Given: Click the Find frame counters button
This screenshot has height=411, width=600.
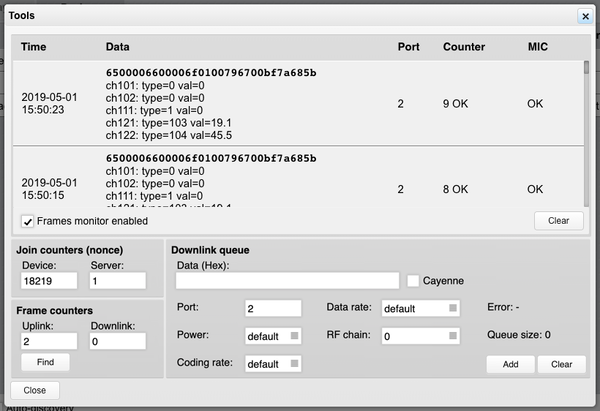Looking at the screenshot, I should click(x=45, y=362).
